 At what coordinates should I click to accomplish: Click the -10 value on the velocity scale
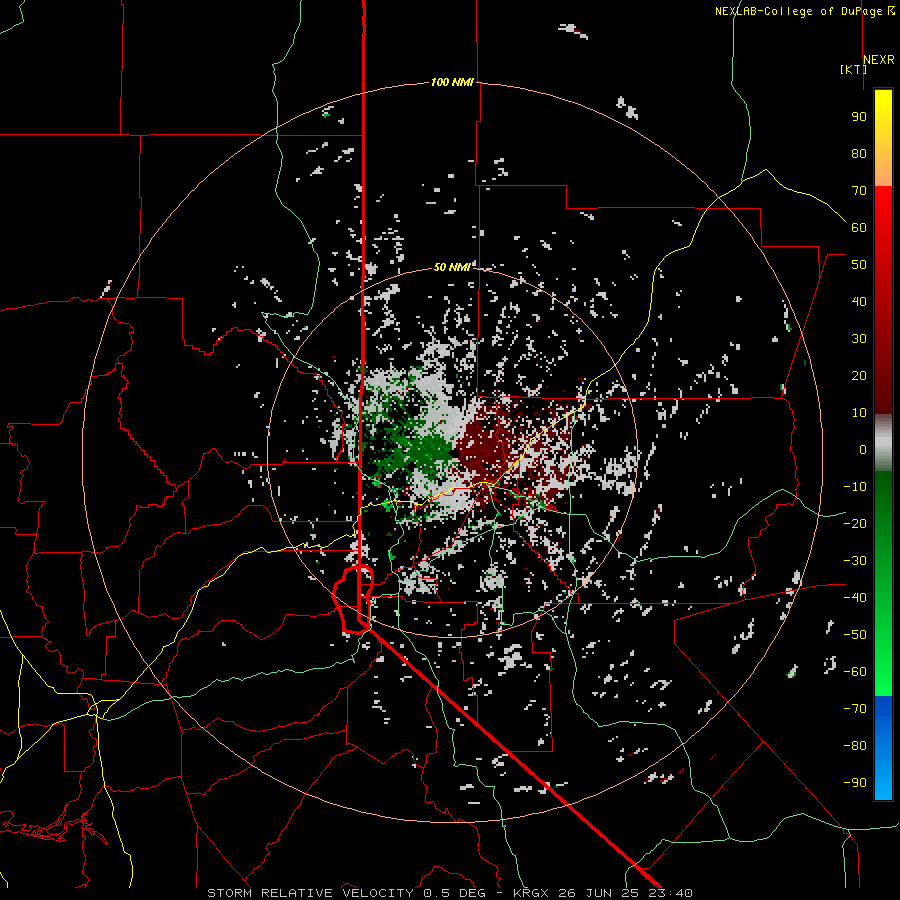point(855,487)
